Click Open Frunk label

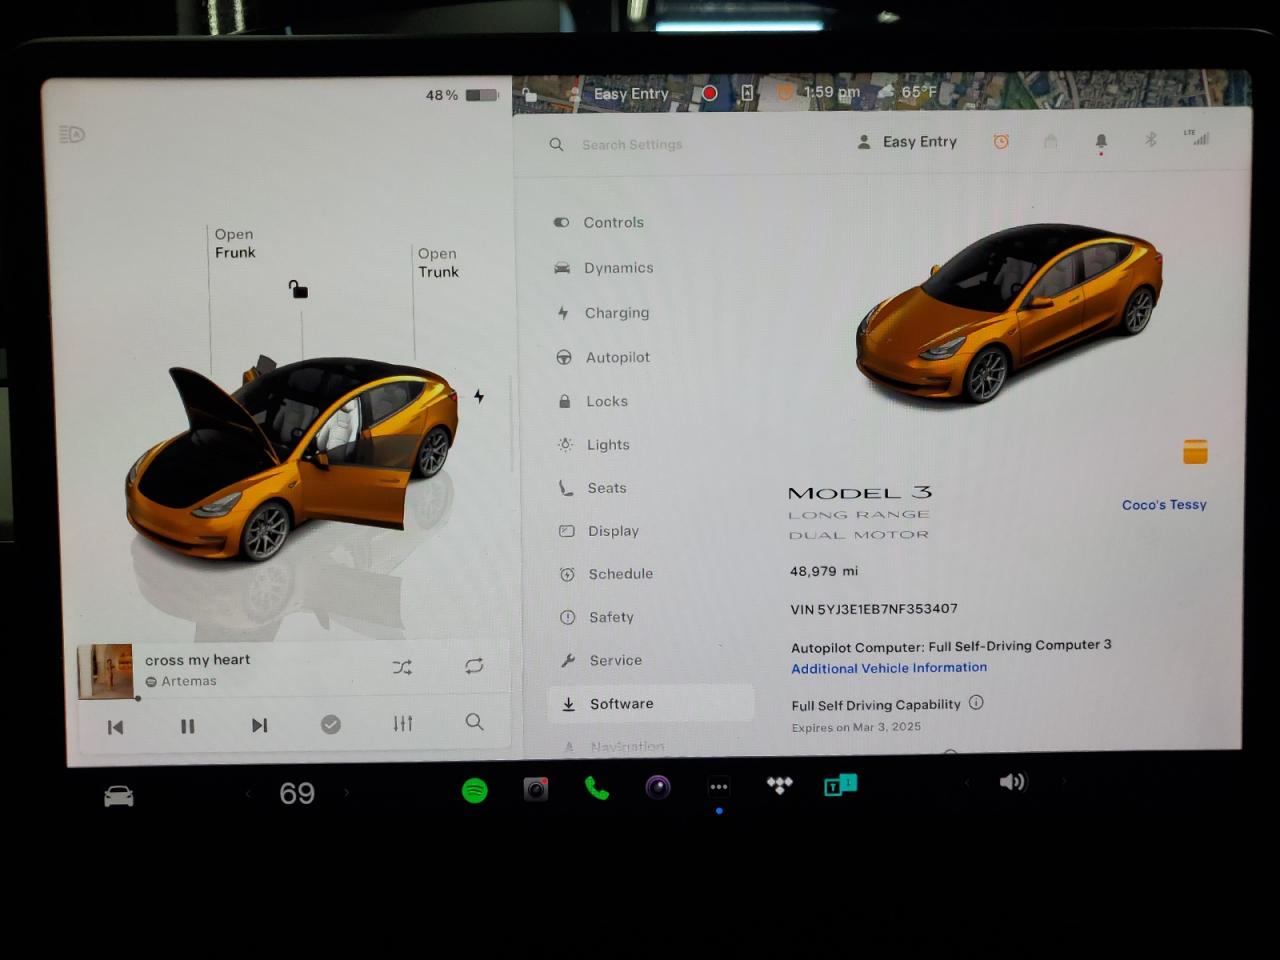[x=235, y=243]
